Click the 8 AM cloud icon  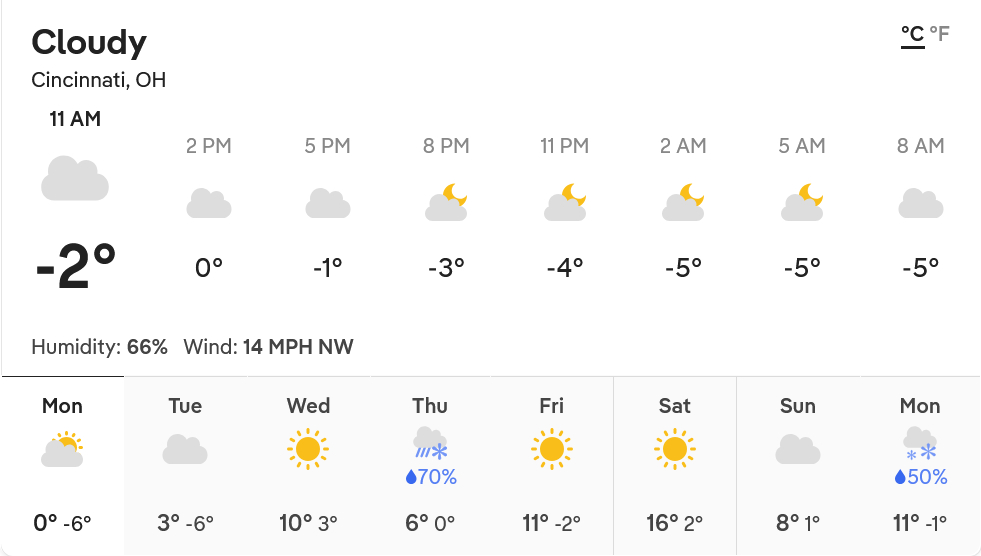(x=920, y=204)
